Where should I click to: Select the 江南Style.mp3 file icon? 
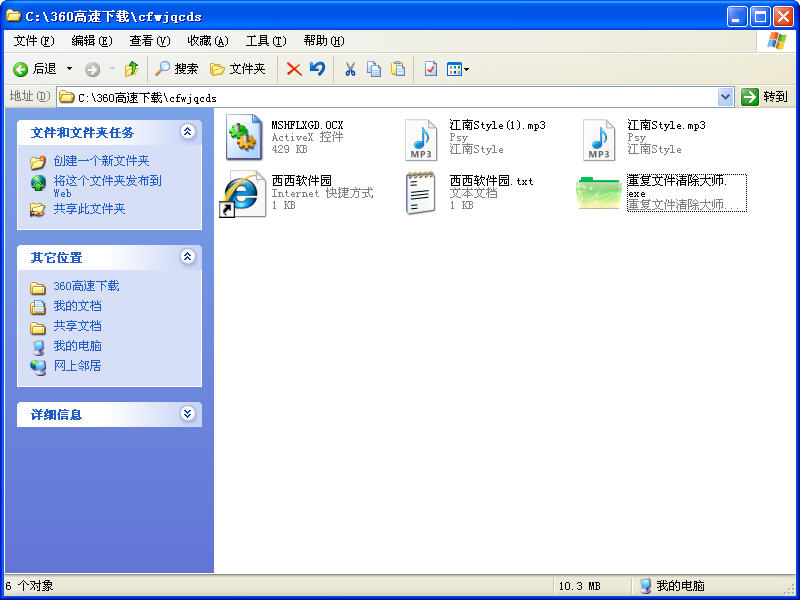click(599, 140)
